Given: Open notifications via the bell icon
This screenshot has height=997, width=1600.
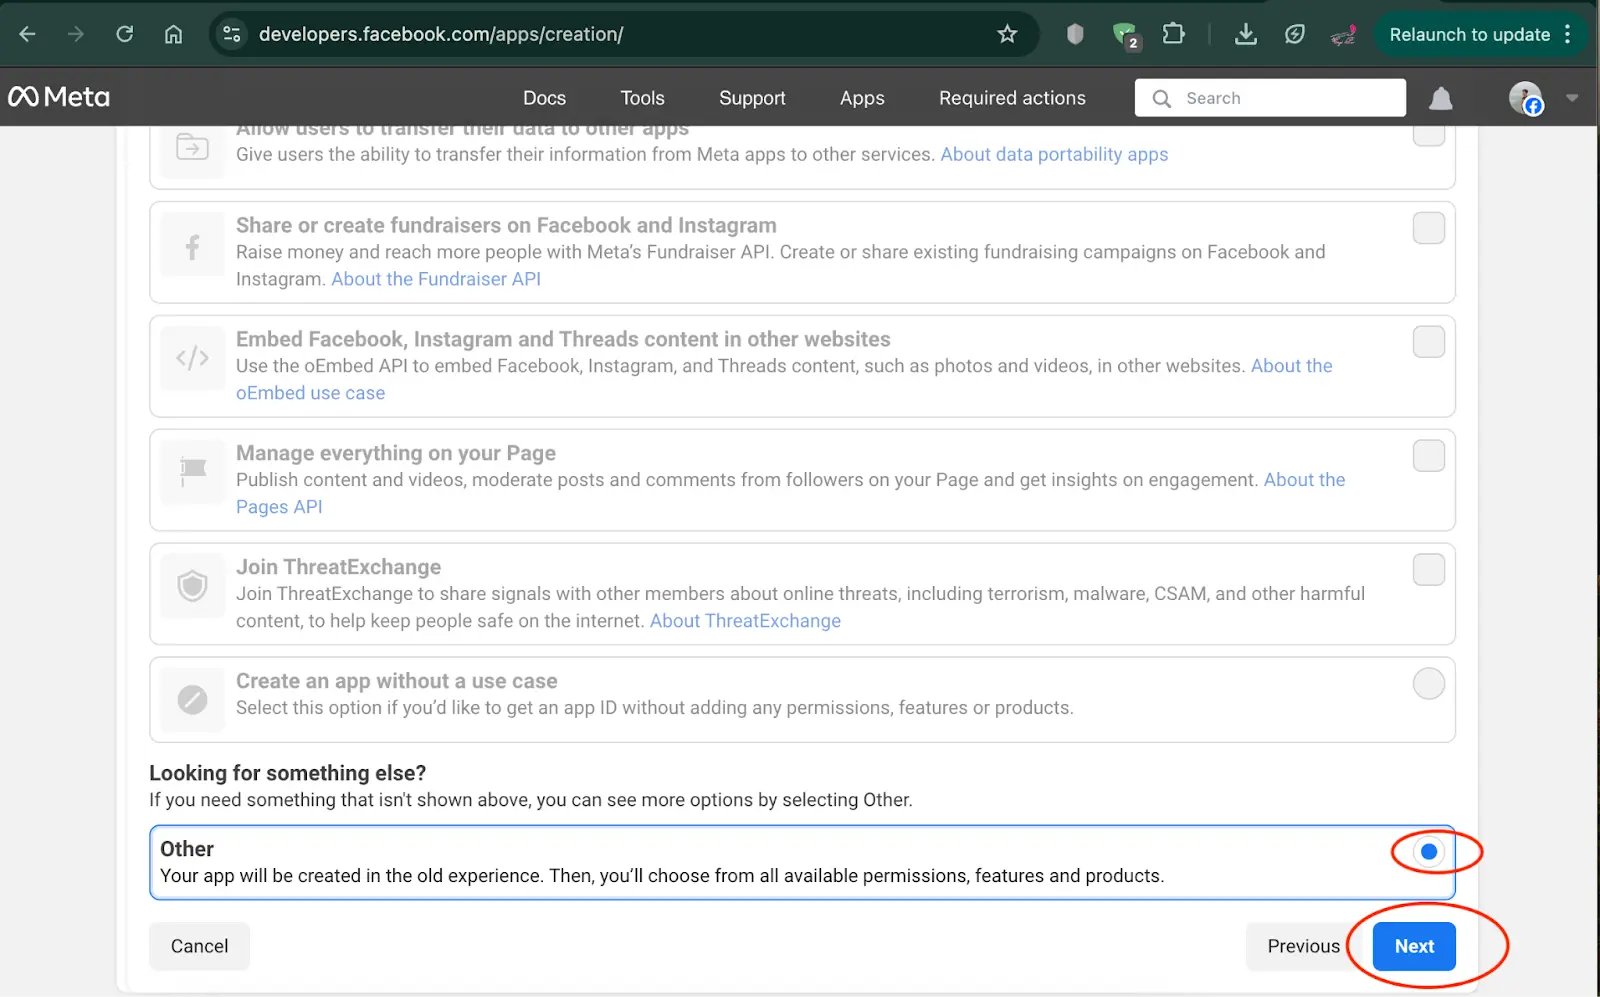Looking at the screenshot, I should tap(1440, 98).
